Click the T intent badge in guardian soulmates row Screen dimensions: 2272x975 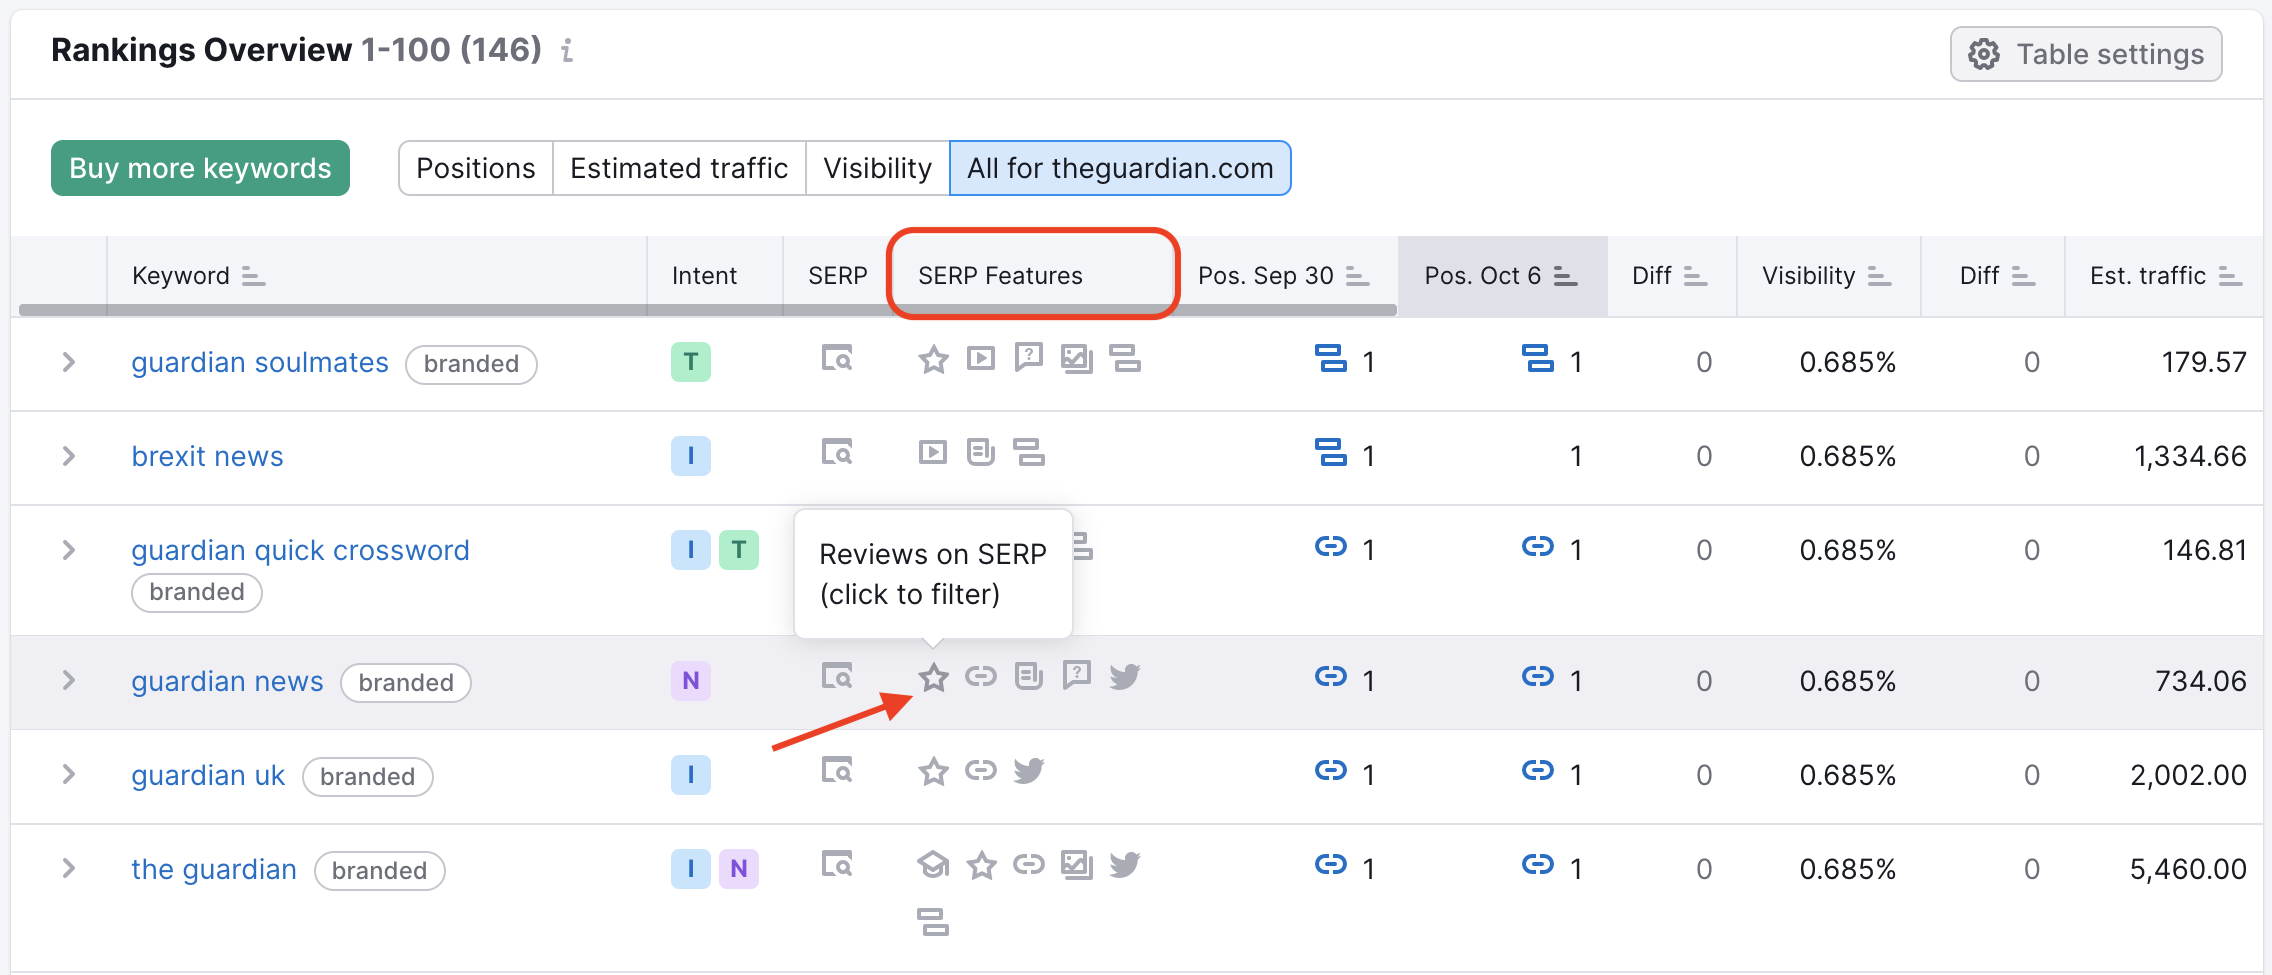[691, 362]
